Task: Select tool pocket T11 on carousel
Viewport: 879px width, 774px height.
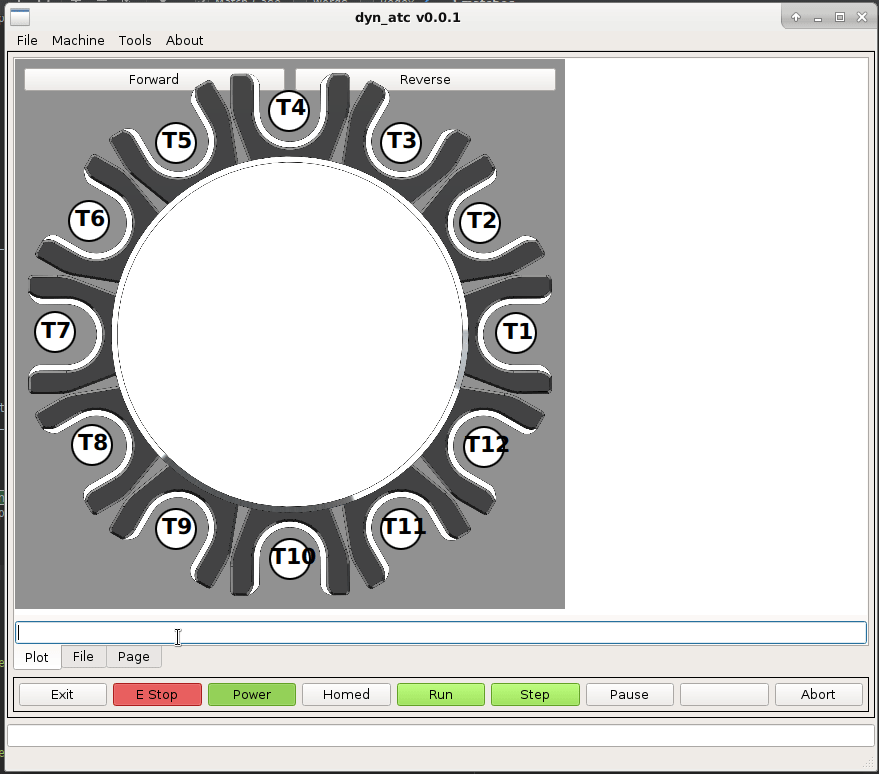Action: tap(401, 528)
